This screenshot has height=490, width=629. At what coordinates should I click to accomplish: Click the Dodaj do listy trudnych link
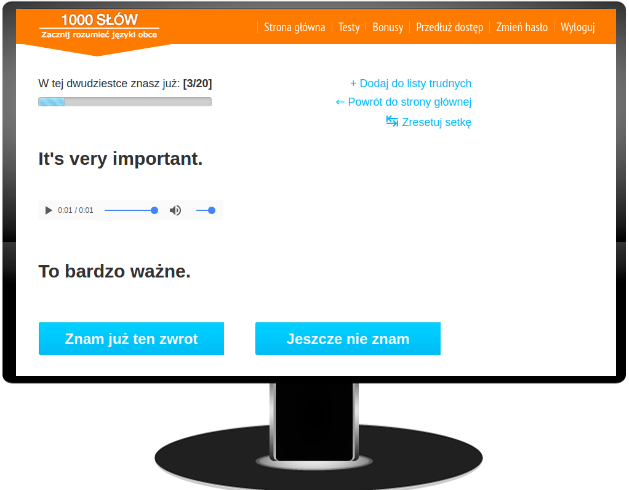[410, 83]
